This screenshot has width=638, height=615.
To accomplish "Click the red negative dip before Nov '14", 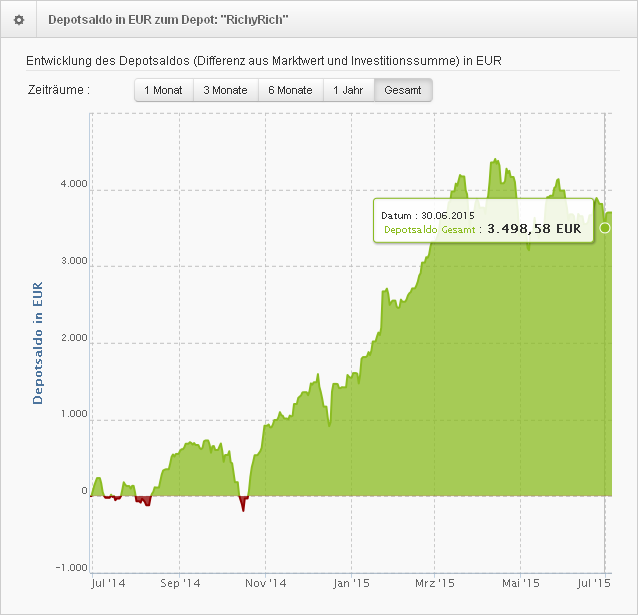I will click(x=243, y=503).
